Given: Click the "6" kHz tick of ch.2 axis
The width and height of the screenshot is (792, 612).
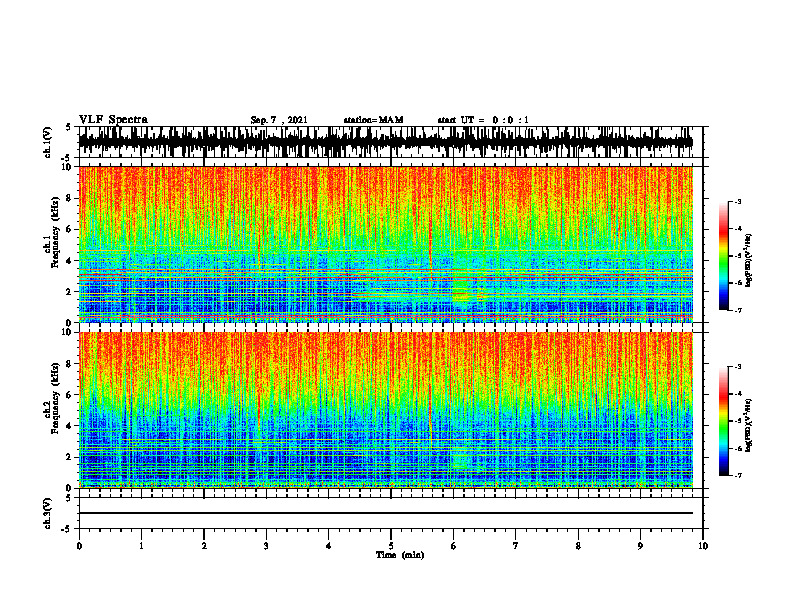Looking at the screenshot, I should click(70, 395).
